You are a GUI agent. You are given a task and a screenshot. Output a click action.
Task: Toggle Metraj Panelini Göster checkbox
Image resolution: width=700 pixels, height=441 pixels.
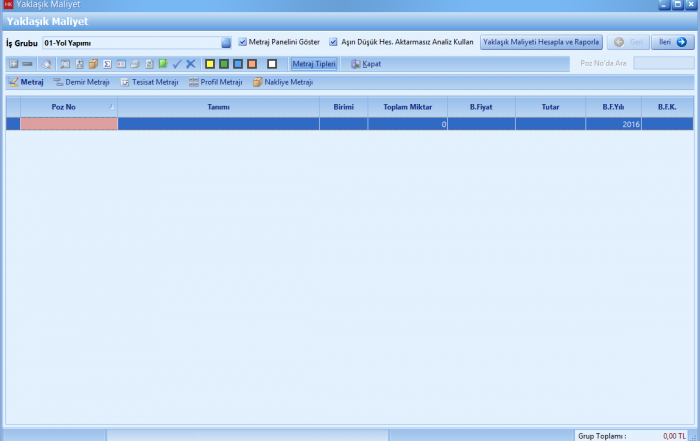(243, 42)
